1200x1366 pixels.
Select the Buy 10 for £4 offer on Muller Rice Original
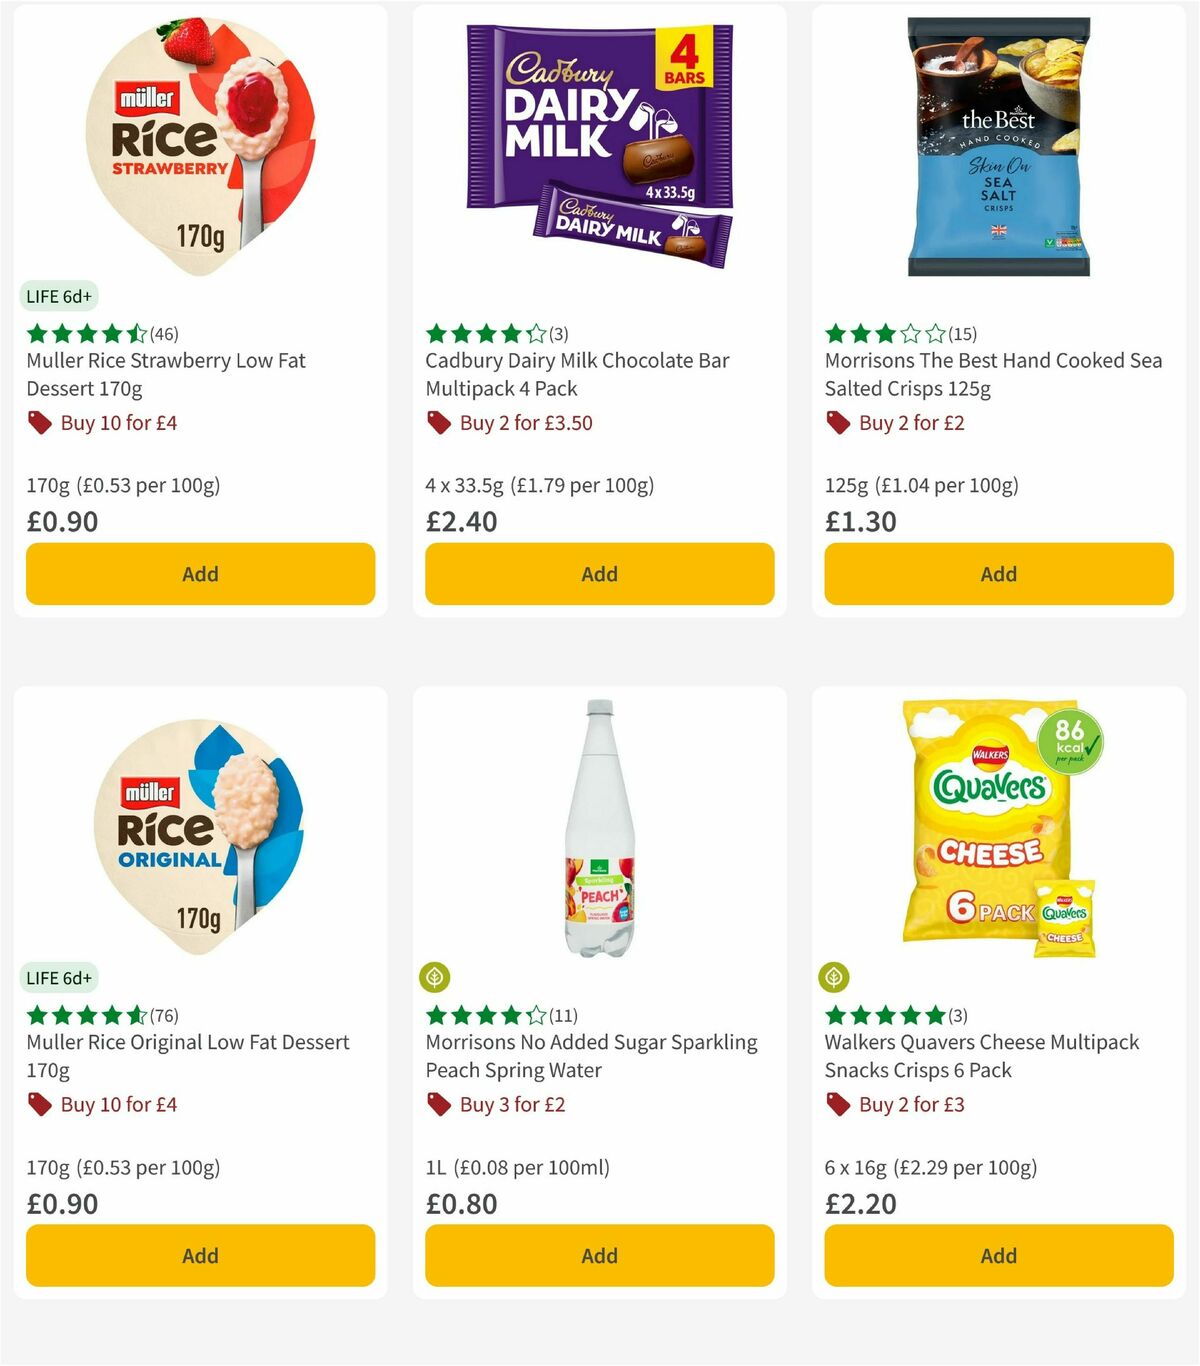pos(118,1105)
